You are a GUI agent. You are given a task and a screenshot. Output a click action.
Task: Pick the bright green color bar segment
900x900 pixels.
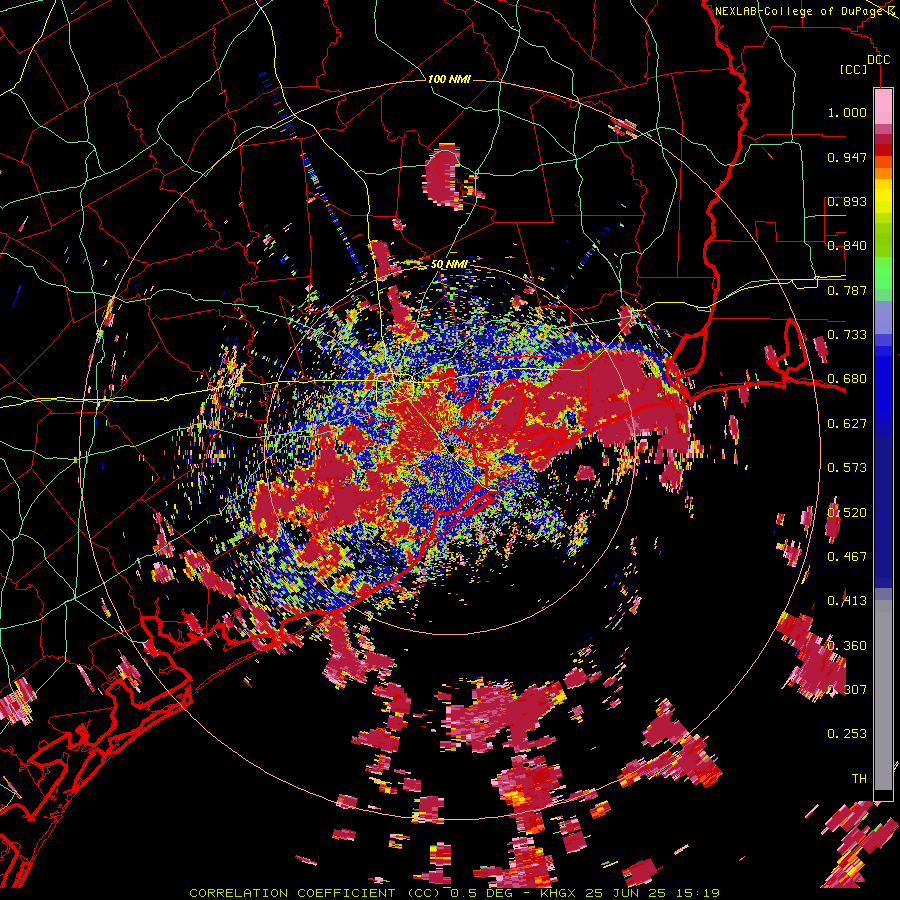[883, 273]
